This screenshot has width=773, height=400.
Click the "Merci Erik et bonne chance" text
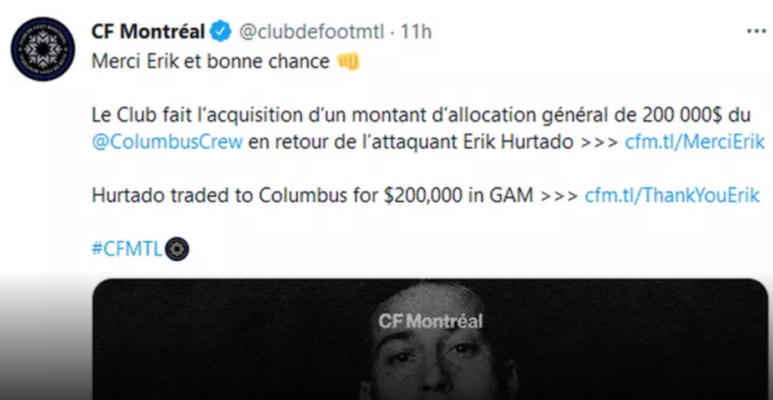(210, 62)
